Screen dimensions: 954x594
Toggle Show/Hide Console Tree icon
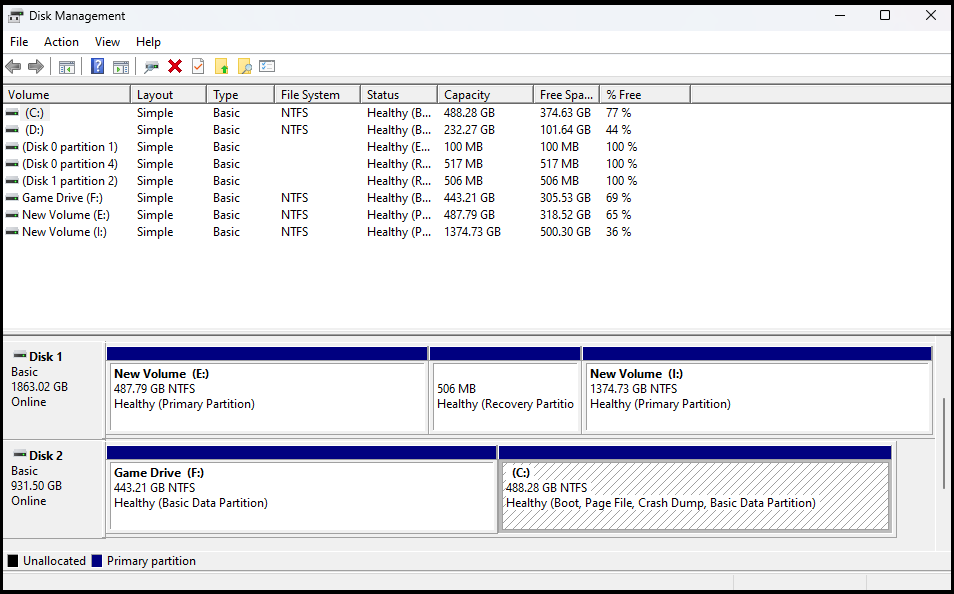67,66
